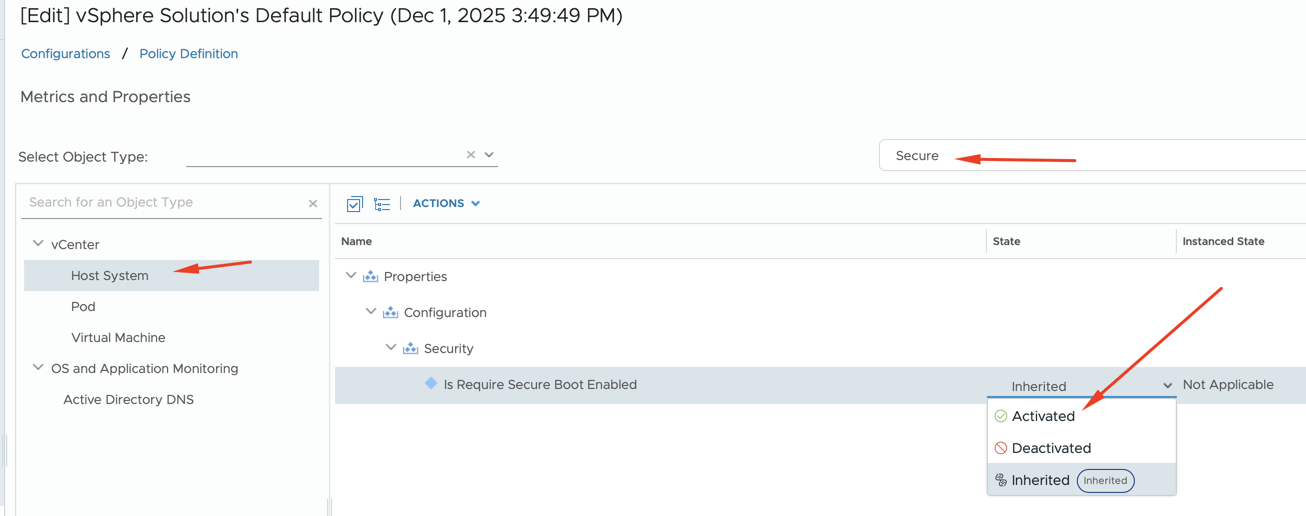This screenshot has width=1306, height=516.
Task: Choose Activated in the state dropdown
Action: (x=1043, y=416)
